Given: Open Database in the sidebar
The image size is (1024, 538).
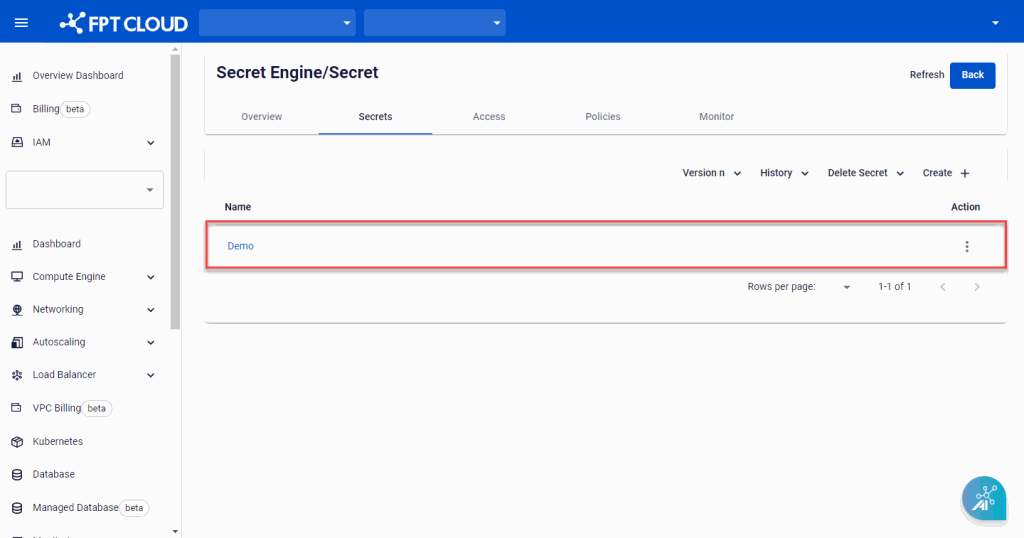Looking at the screenshot, I should tap(54, 474).
